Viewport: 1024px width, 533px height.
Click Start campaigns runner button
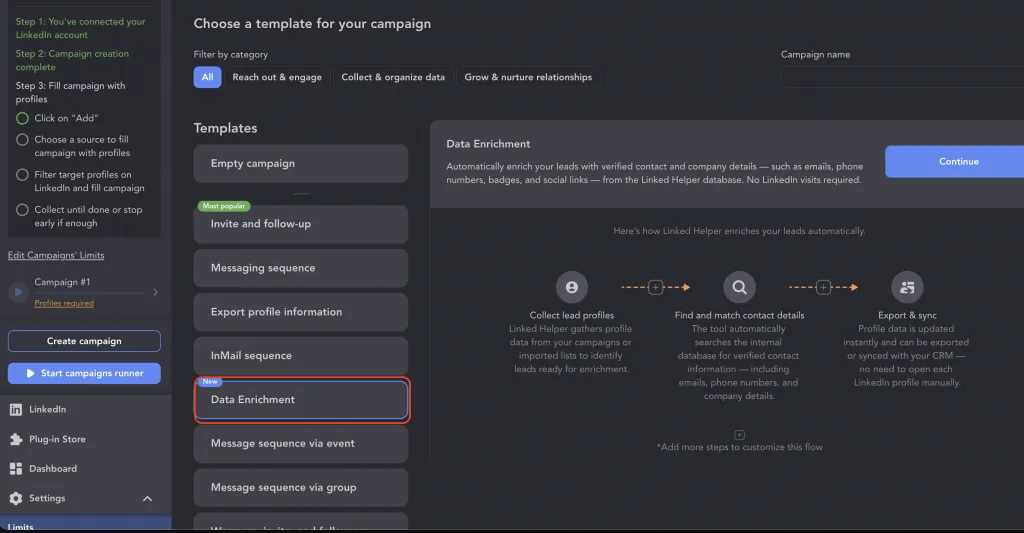pyautogui.click(x=84, y=373)
